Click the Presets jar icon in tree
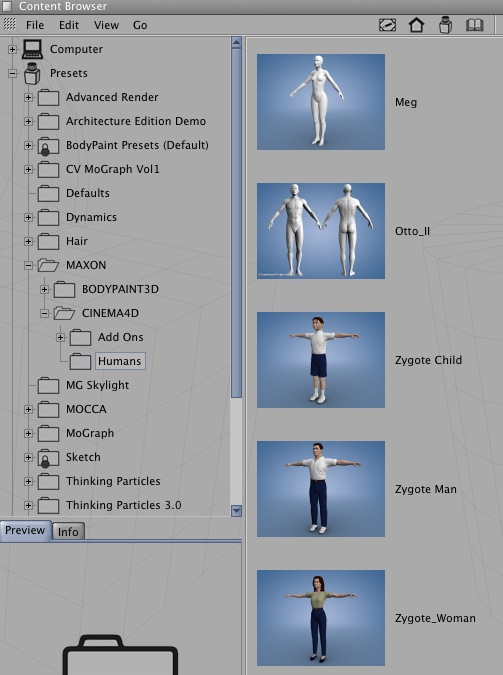This screenshot has height=675, width=503. pyautogui.click(x=32, y=73)
